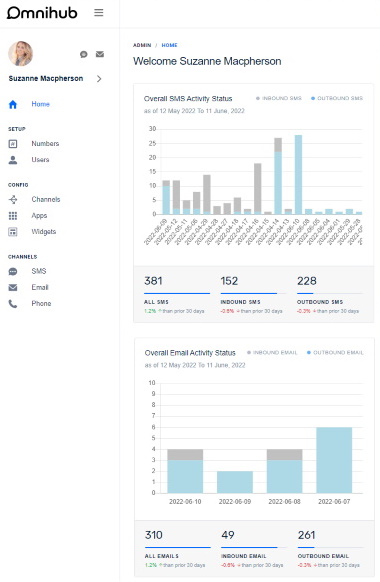Toggle the OUTBOUND SMS legend item
The width and height of the screenshot is (380, 582).
337,98
